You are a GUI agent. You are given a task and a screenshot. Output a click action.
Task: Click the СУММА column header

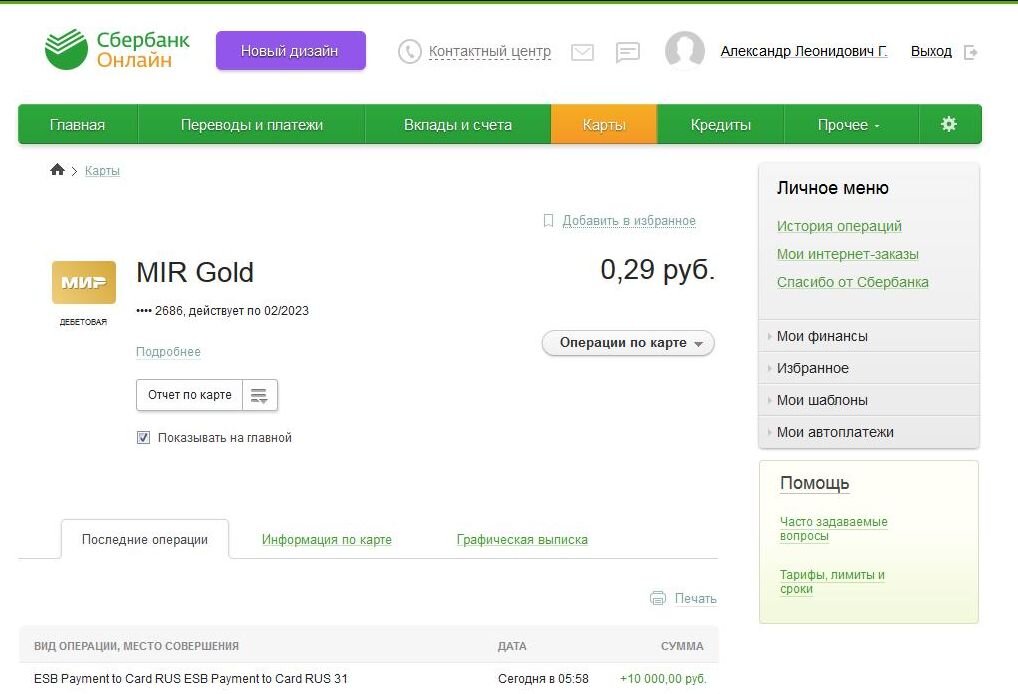click(x=682, y=646)
